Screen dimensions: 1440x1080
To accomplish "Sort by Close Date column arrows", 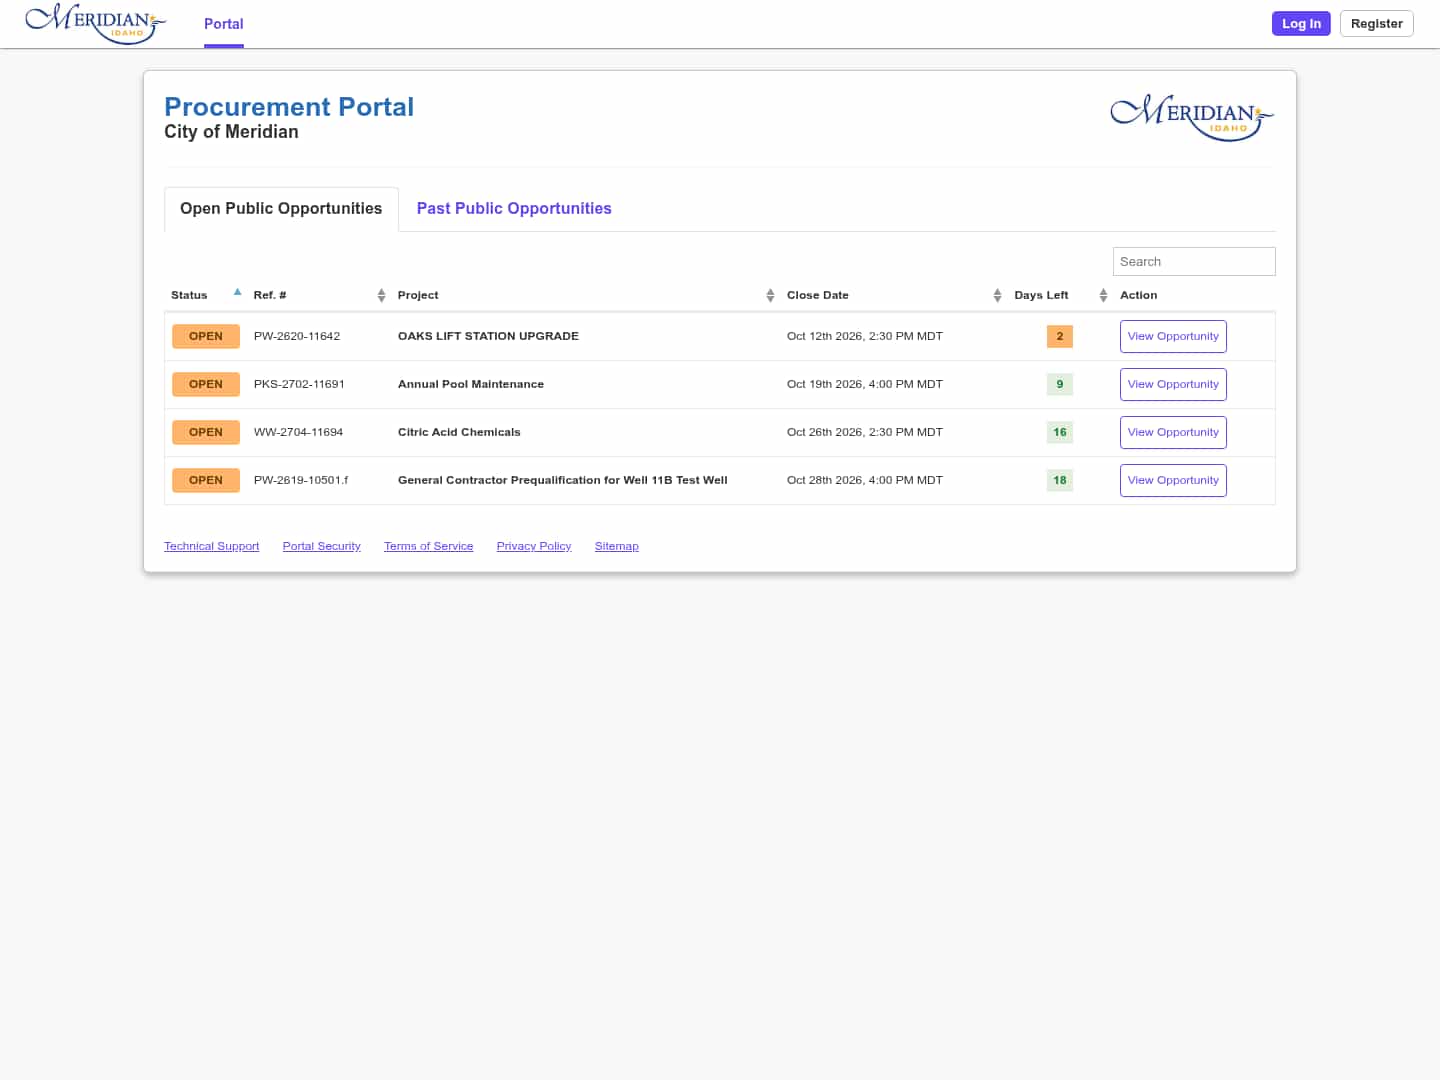I will [x=997, y=295].
